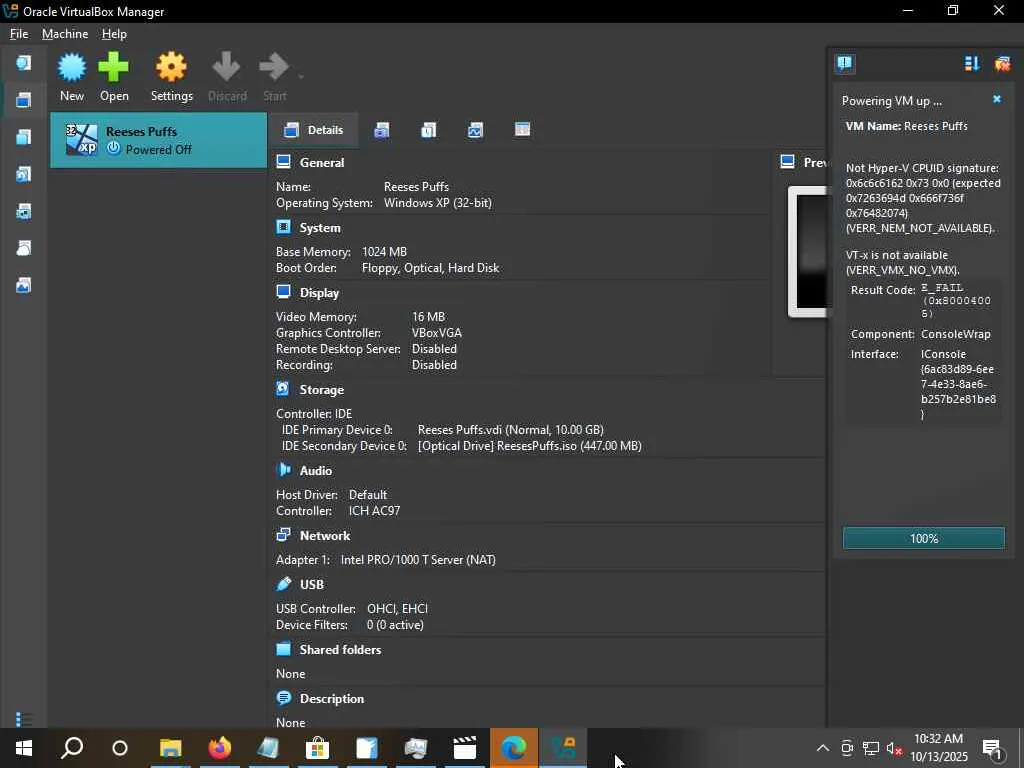Click the Storage section header link
The width and height of the screenshot is (1024, 768).
pyautogui.click(x=321, y=390)
